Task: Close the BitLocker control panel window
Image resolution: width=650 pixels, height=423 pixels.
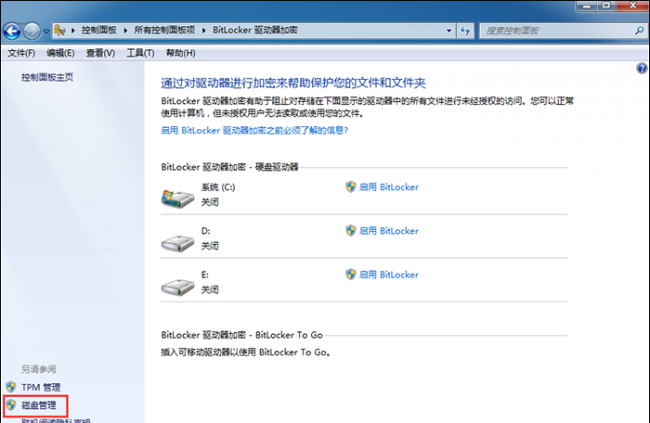Action: [x=633, y=6]
